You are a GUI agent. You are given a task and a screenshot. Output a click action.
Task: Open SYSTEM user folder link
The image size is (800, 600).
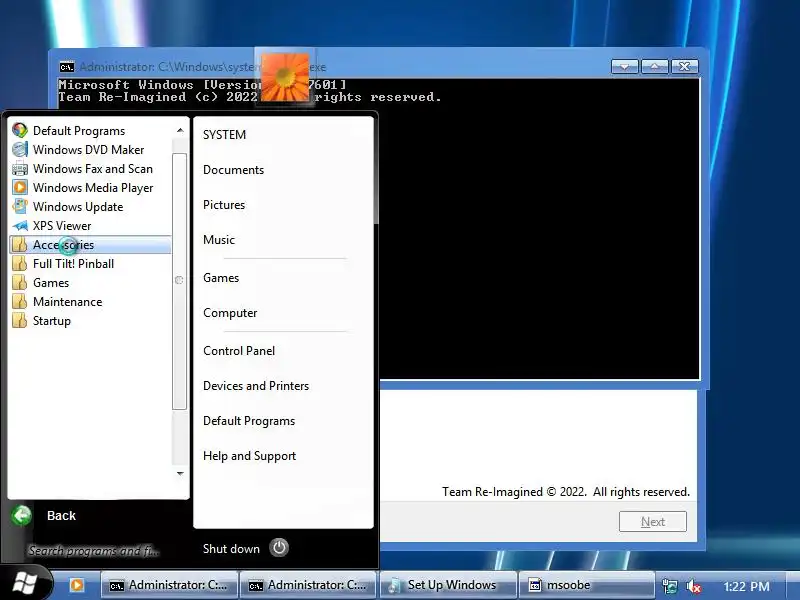point(224,135)
